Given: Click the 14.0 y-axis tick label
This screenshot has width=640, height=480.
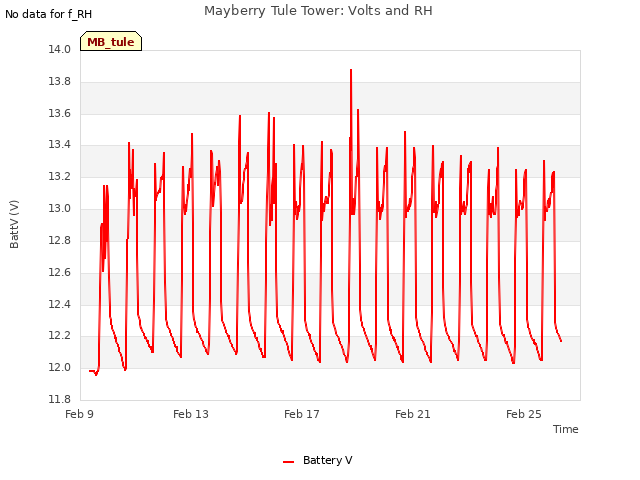Looking at the screenshot, I should (x=60, y=49).
